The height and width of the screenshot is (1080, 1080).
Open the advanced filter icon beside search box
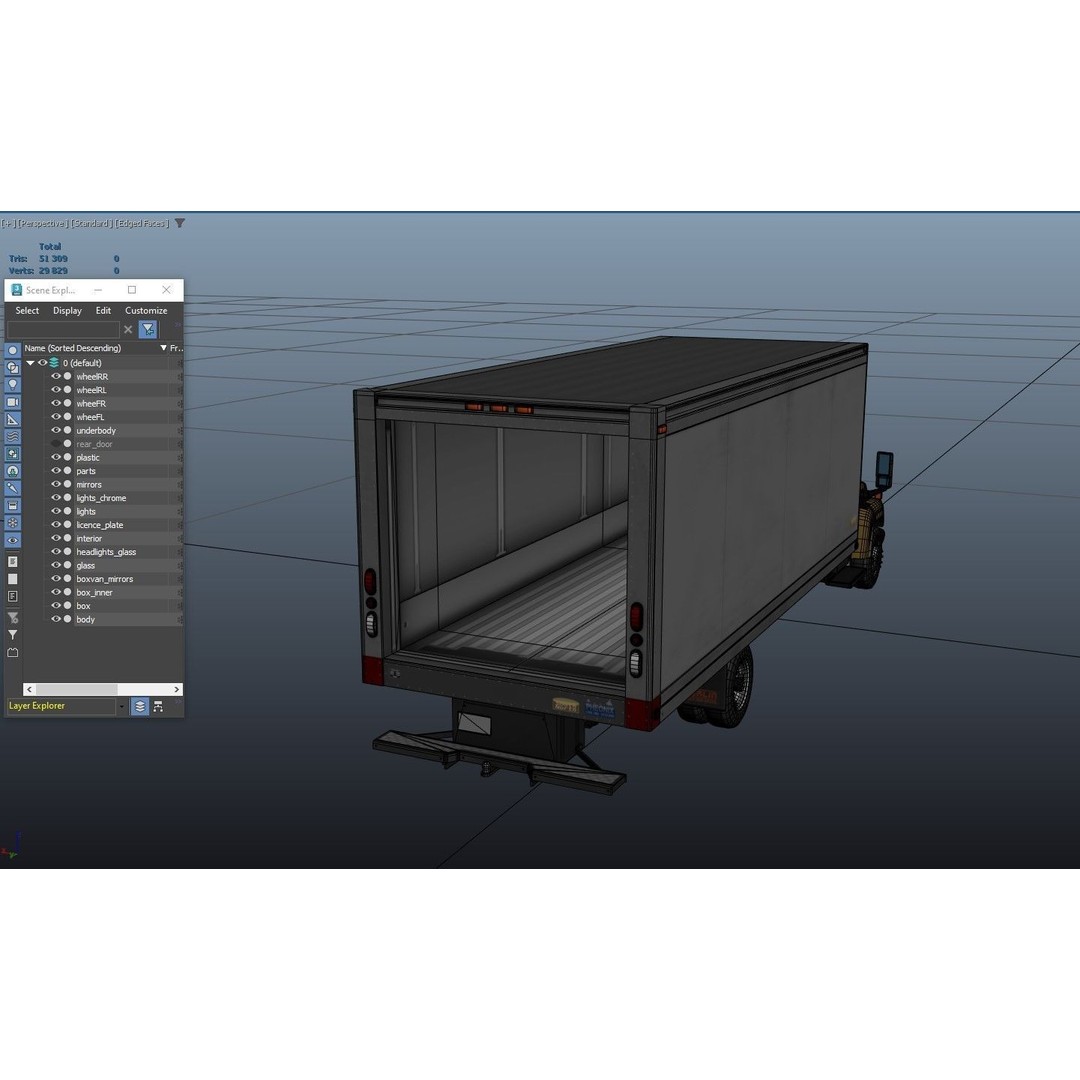click(147, 329)
